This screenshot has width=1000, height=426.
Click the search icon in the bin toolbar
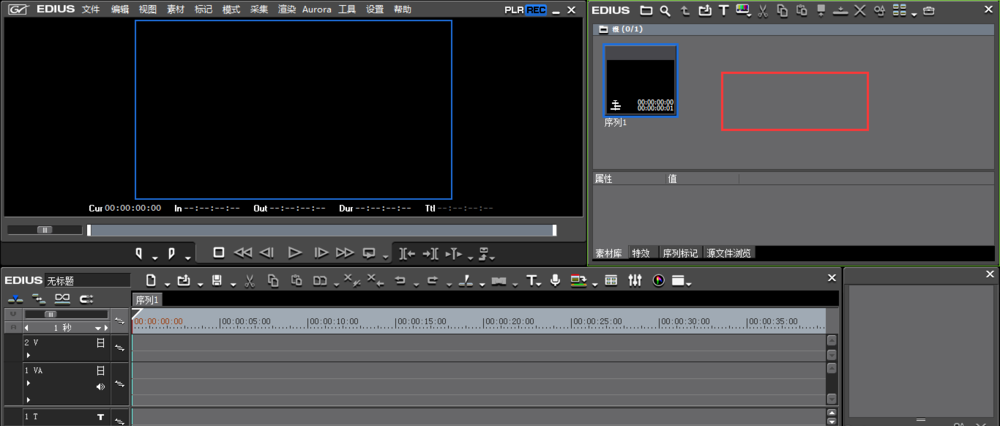[665, 10]
